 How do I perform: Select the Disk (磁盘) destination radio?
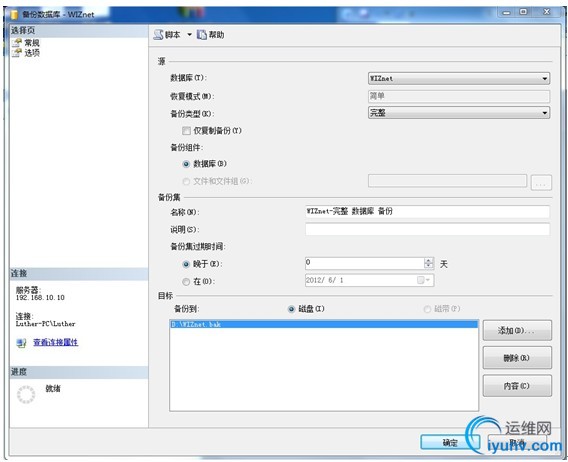(292, 309)
